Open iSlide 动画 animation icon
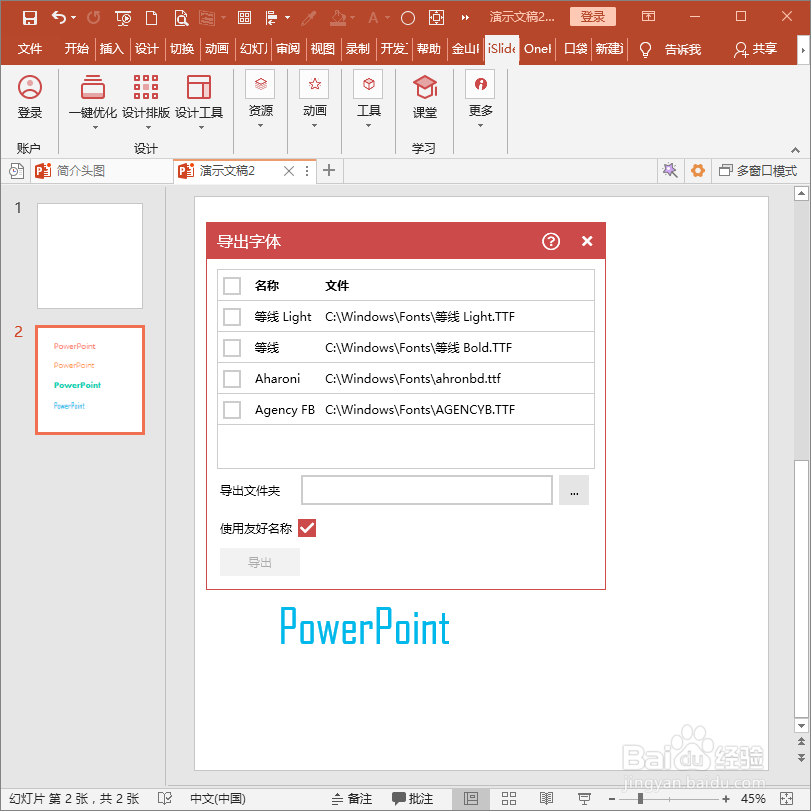811x811 pixels. (314, 84)
